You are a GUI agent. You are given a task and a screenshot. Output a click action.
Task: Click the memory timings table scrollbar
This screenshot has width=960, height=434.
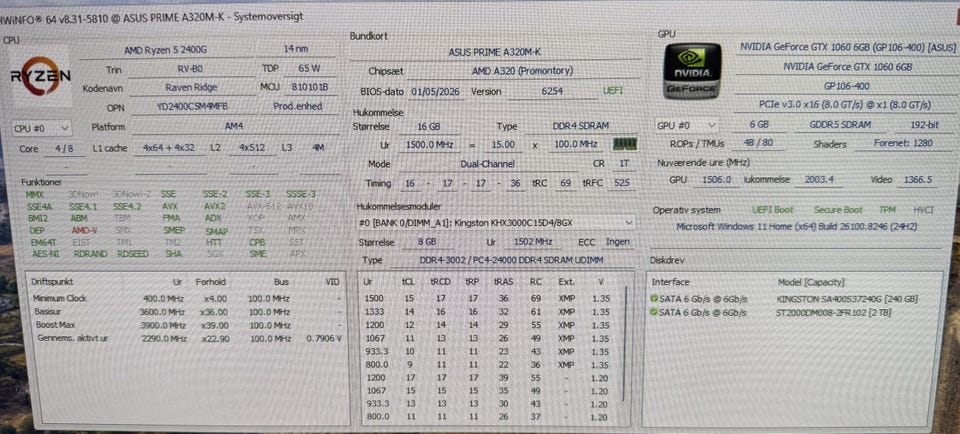(x=625, y=343)
